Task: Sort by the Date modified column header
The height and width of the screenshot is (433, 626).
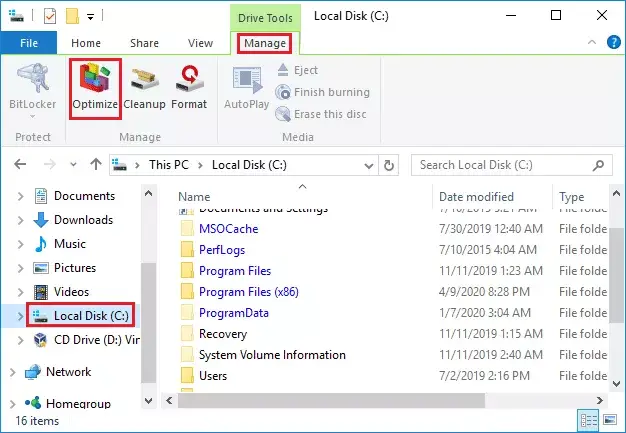Action: pyautogui.click(x=476, y=197)
